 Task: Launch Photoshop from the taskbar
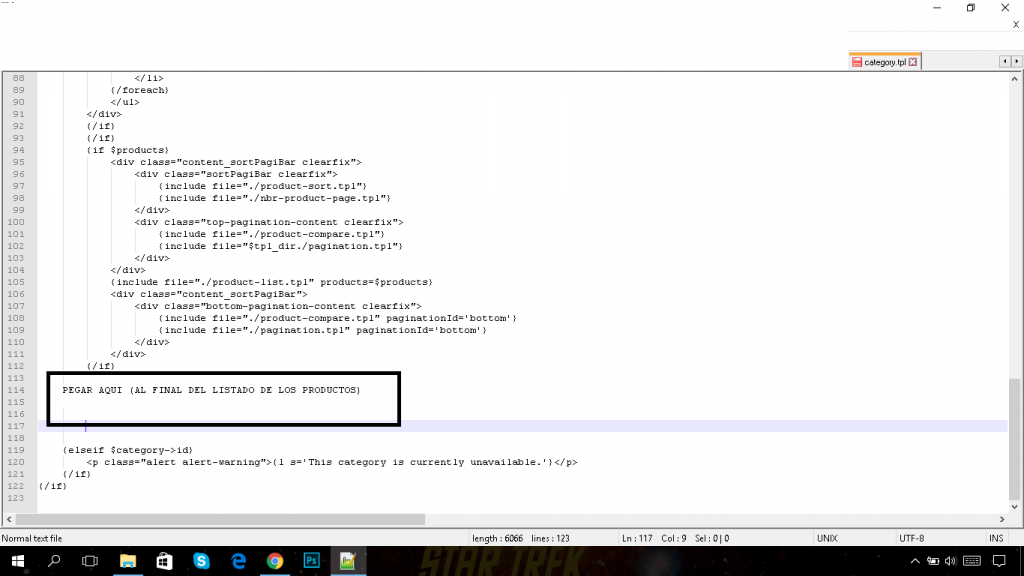[311, 560]
